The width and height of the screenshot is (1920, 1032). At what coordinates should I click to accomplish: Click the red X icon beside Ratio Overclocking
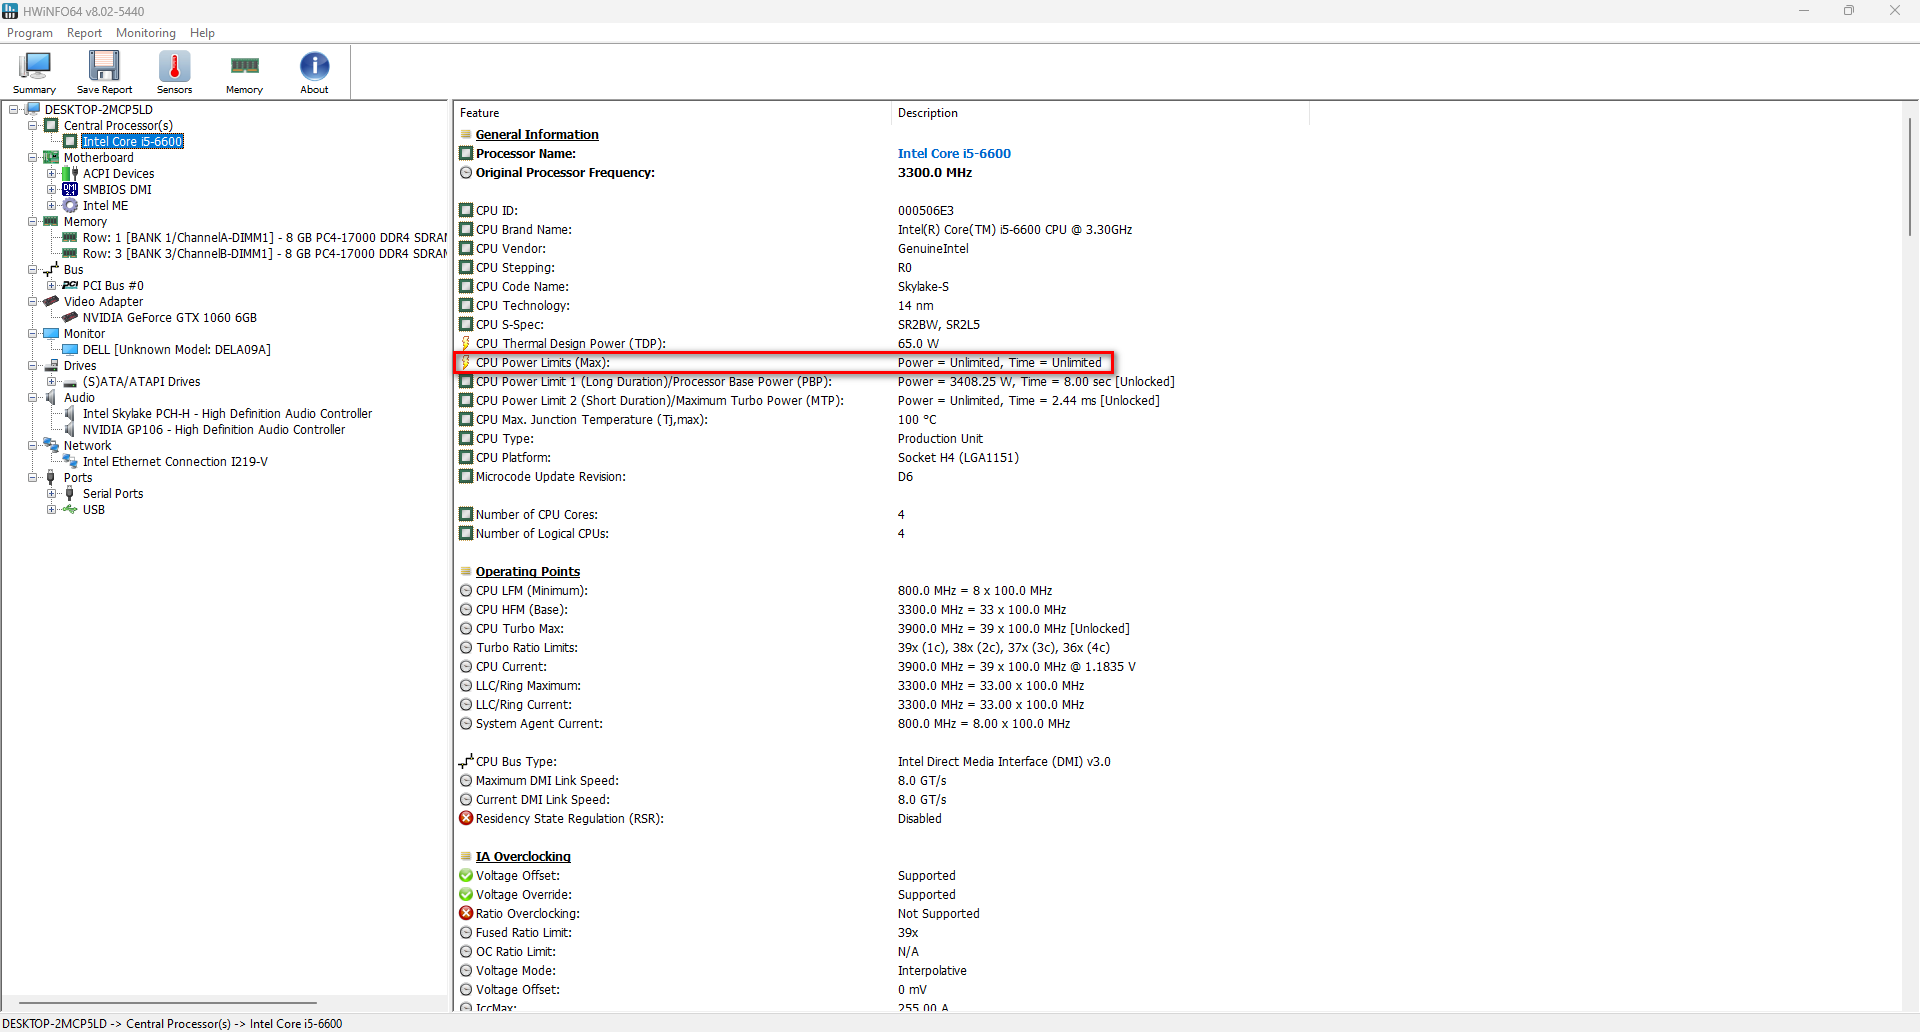pyautogui.click(x=466, y=913)
